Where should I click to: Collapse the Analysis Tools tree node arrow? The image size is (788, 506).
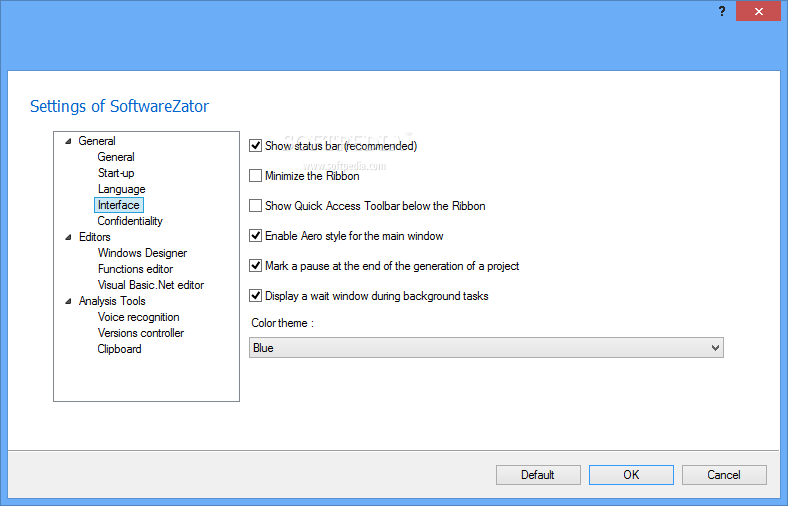coord(68,301)
